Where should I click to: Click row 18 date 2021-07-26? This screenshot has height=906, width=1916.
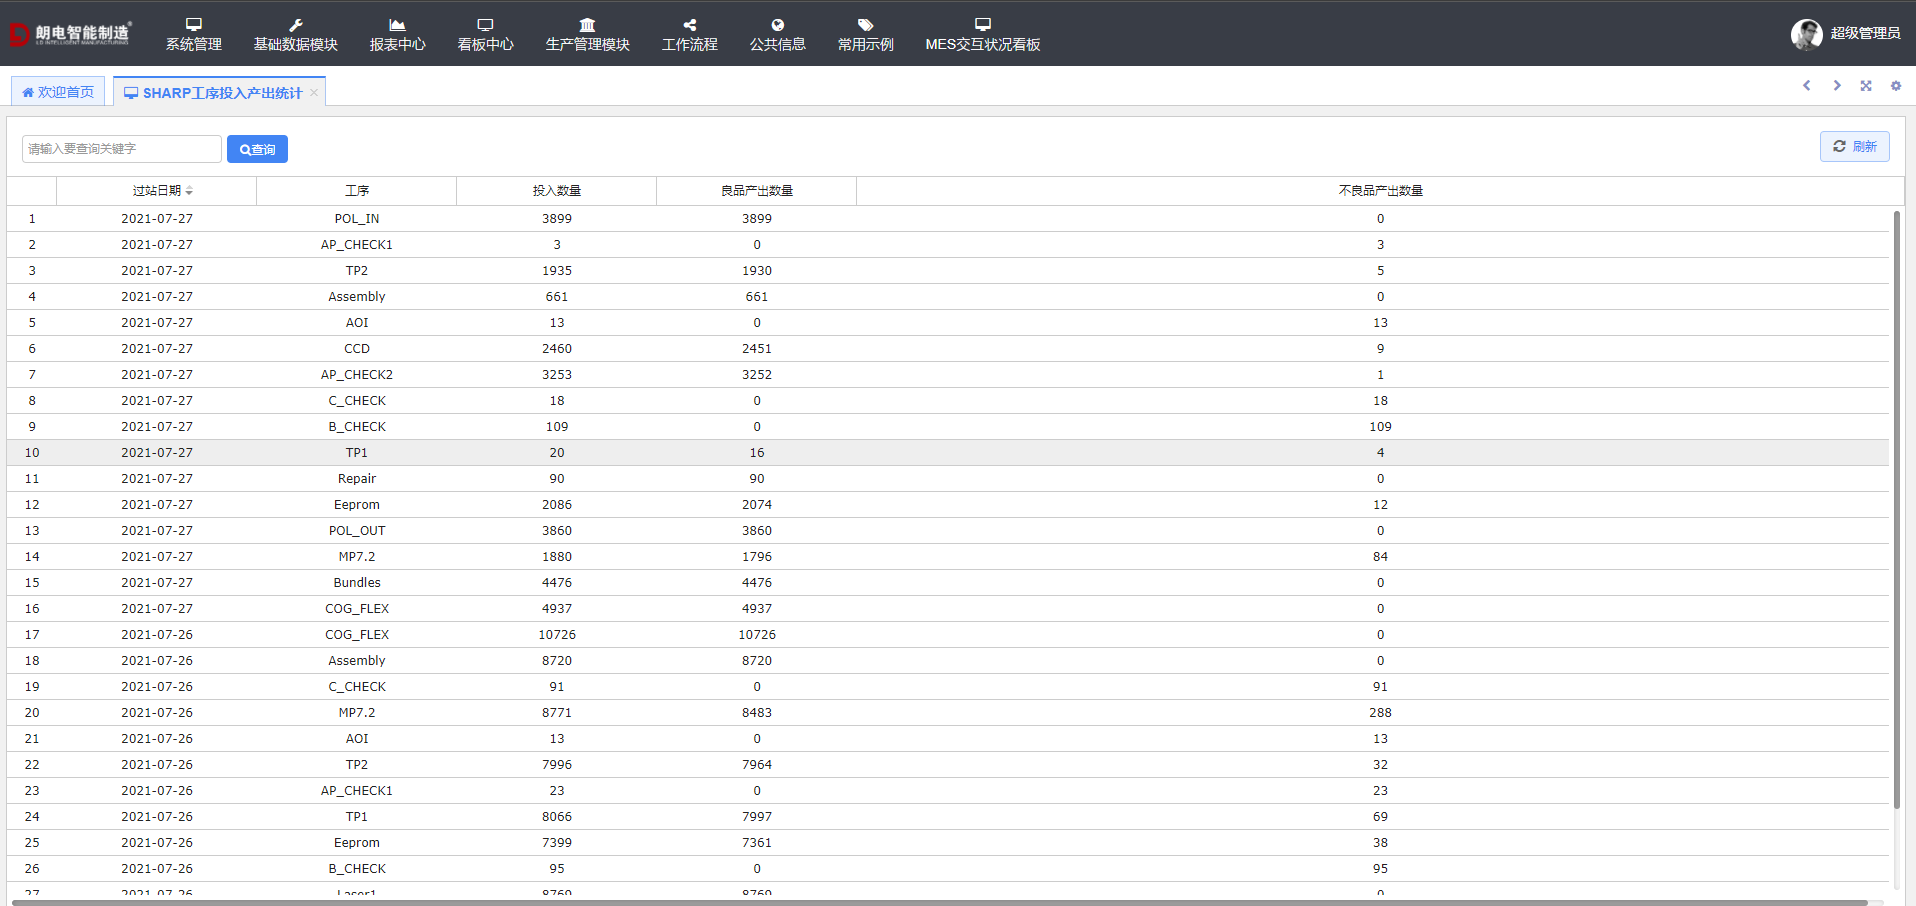[157, 661]
